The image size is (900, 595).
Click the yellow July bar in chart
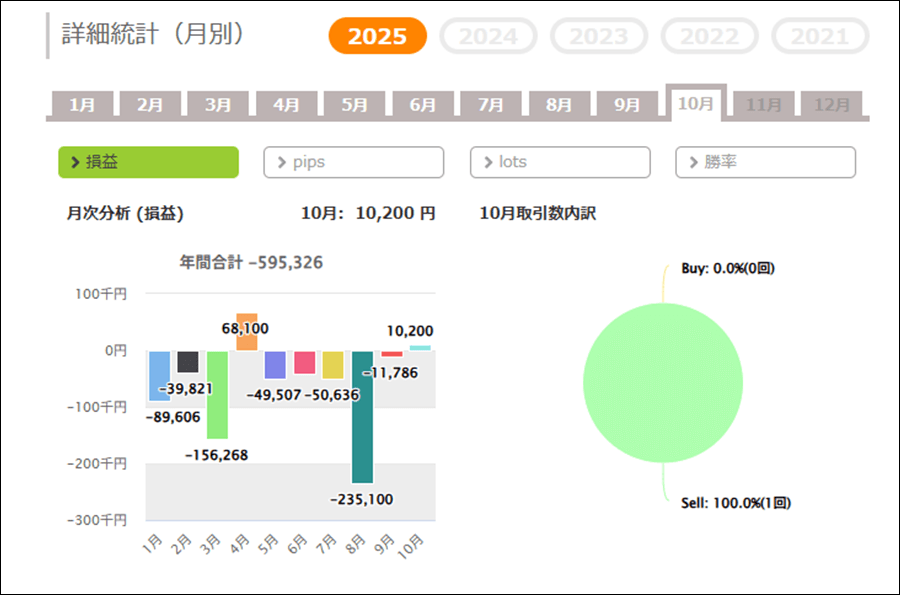pyautogui.click(x=333, y=365)
